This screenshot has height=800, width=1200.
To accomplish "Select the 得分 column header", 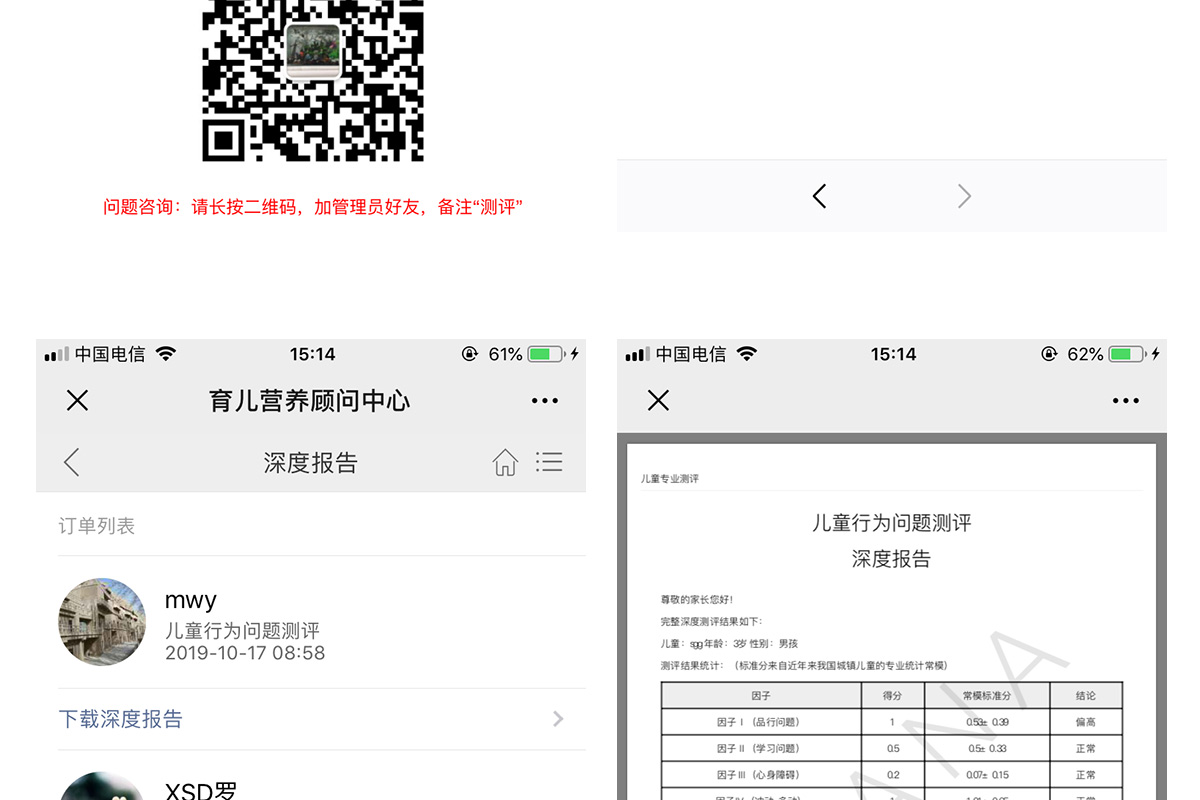I will (893, 696).
